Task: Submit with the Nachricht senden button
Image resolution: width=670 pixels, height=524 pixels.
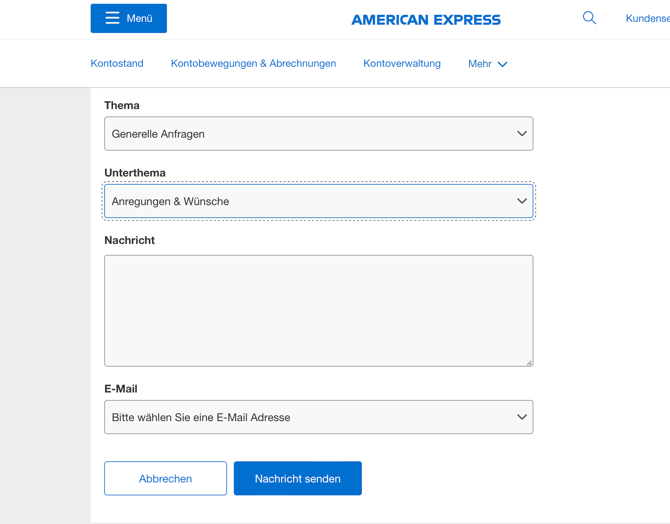Action: click(297, 478)
